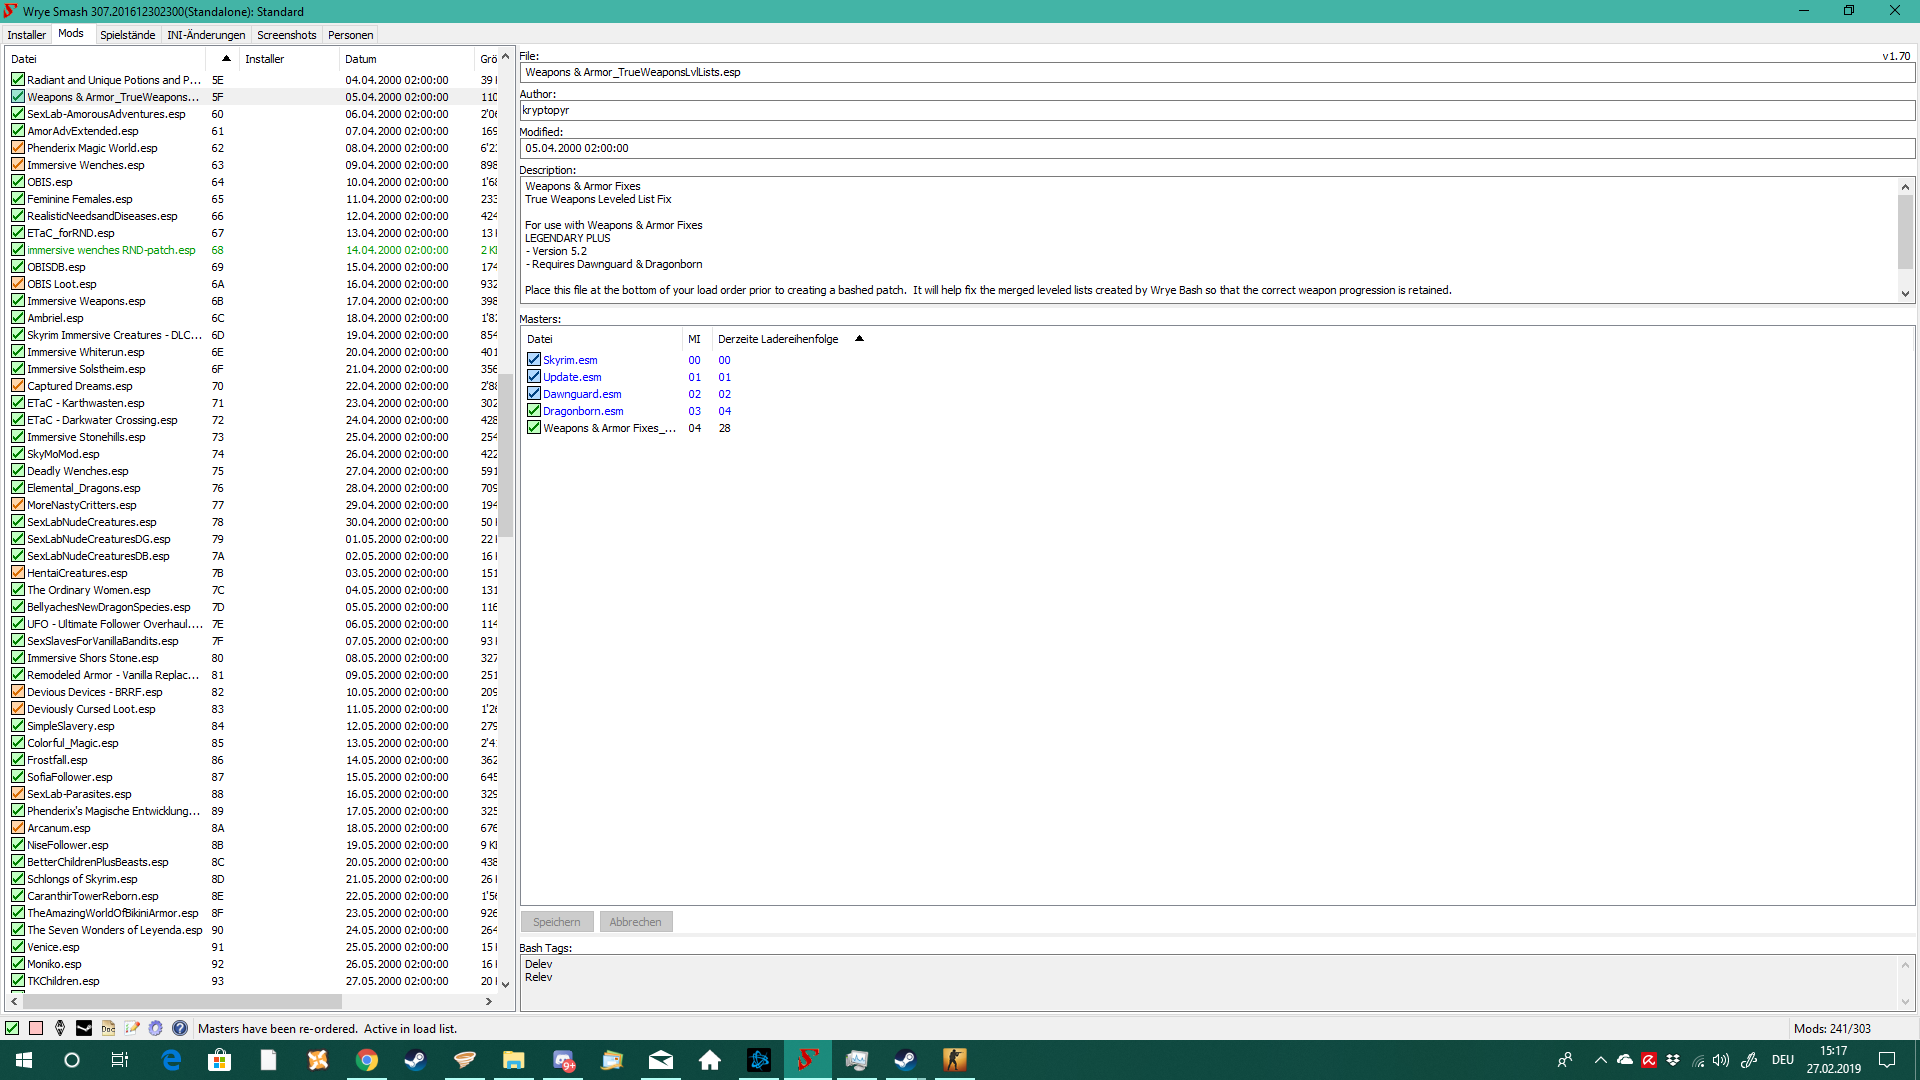
Task: Toggle the Skyrim.esm master checkbox
Action: [534, 360]
